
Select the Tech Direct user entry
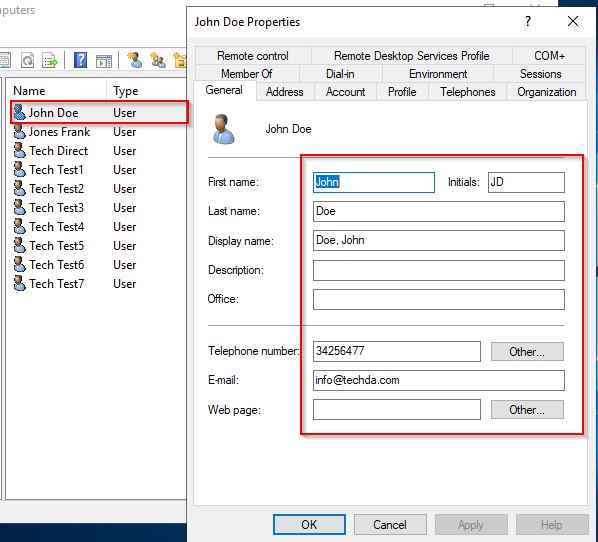click(x=59, y=151)
